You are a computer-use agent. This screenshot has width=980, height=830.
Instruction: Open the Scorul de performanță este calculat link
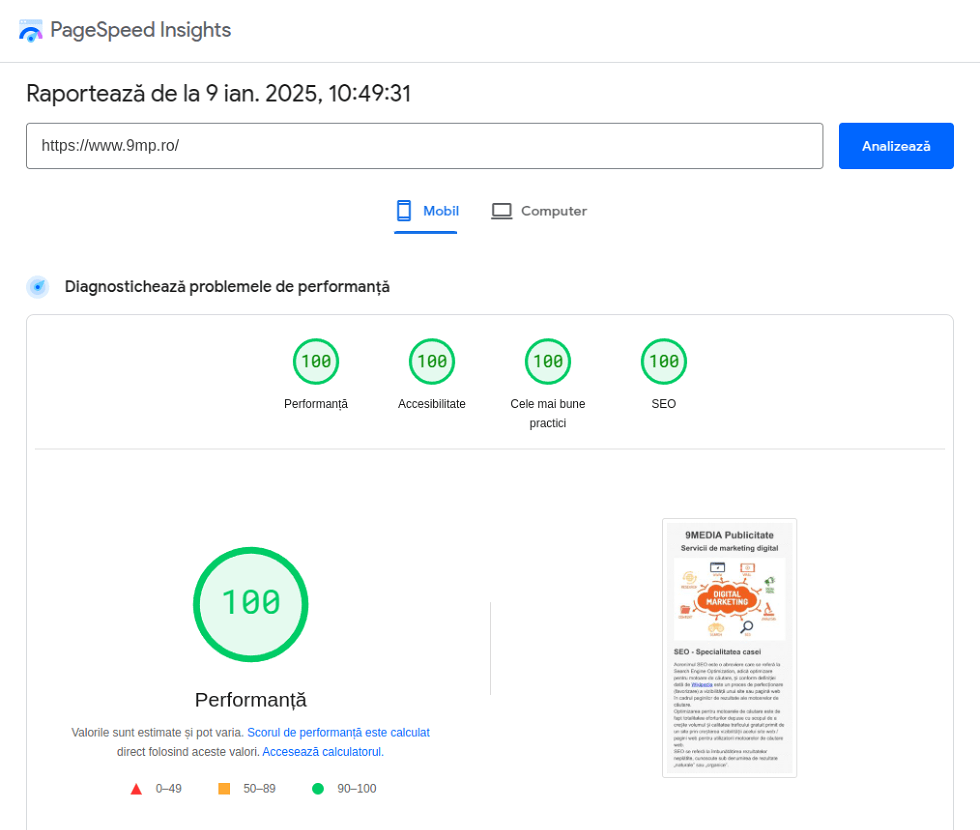tap(338, 732)
